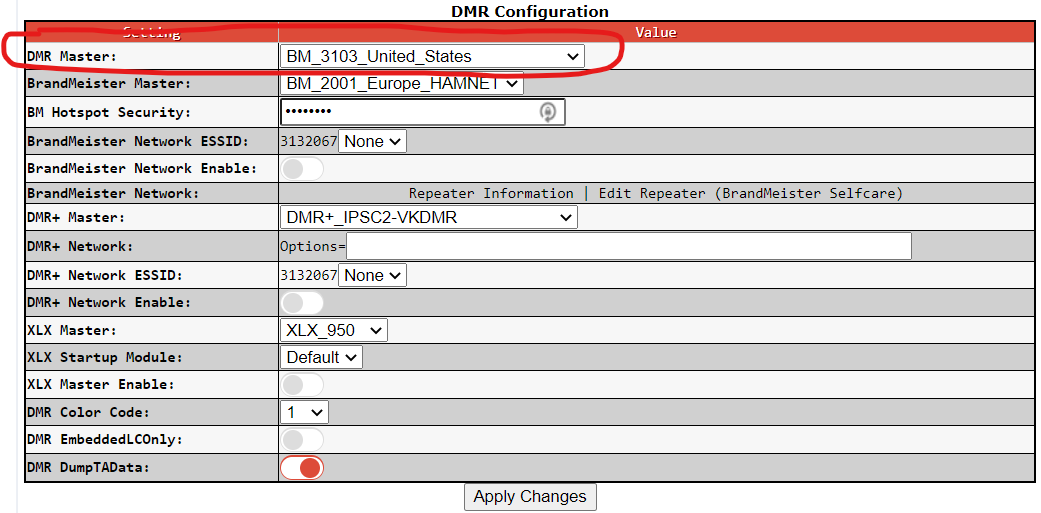
Task: Click the DMR Configuration heading
Action: [530, 11]
